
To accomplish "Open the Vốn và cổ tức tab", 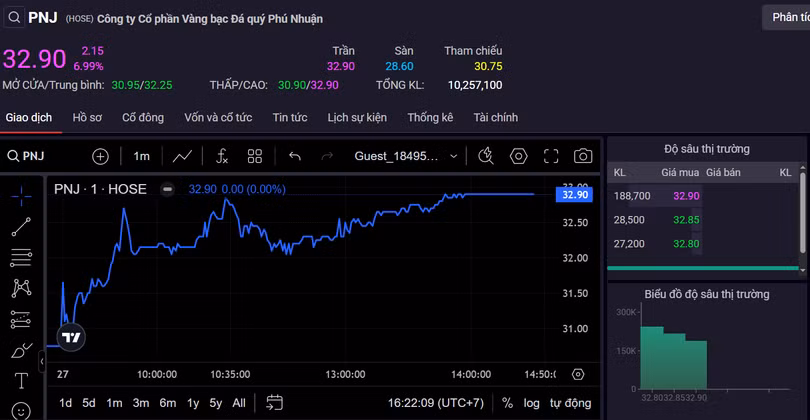I will 218,118.
